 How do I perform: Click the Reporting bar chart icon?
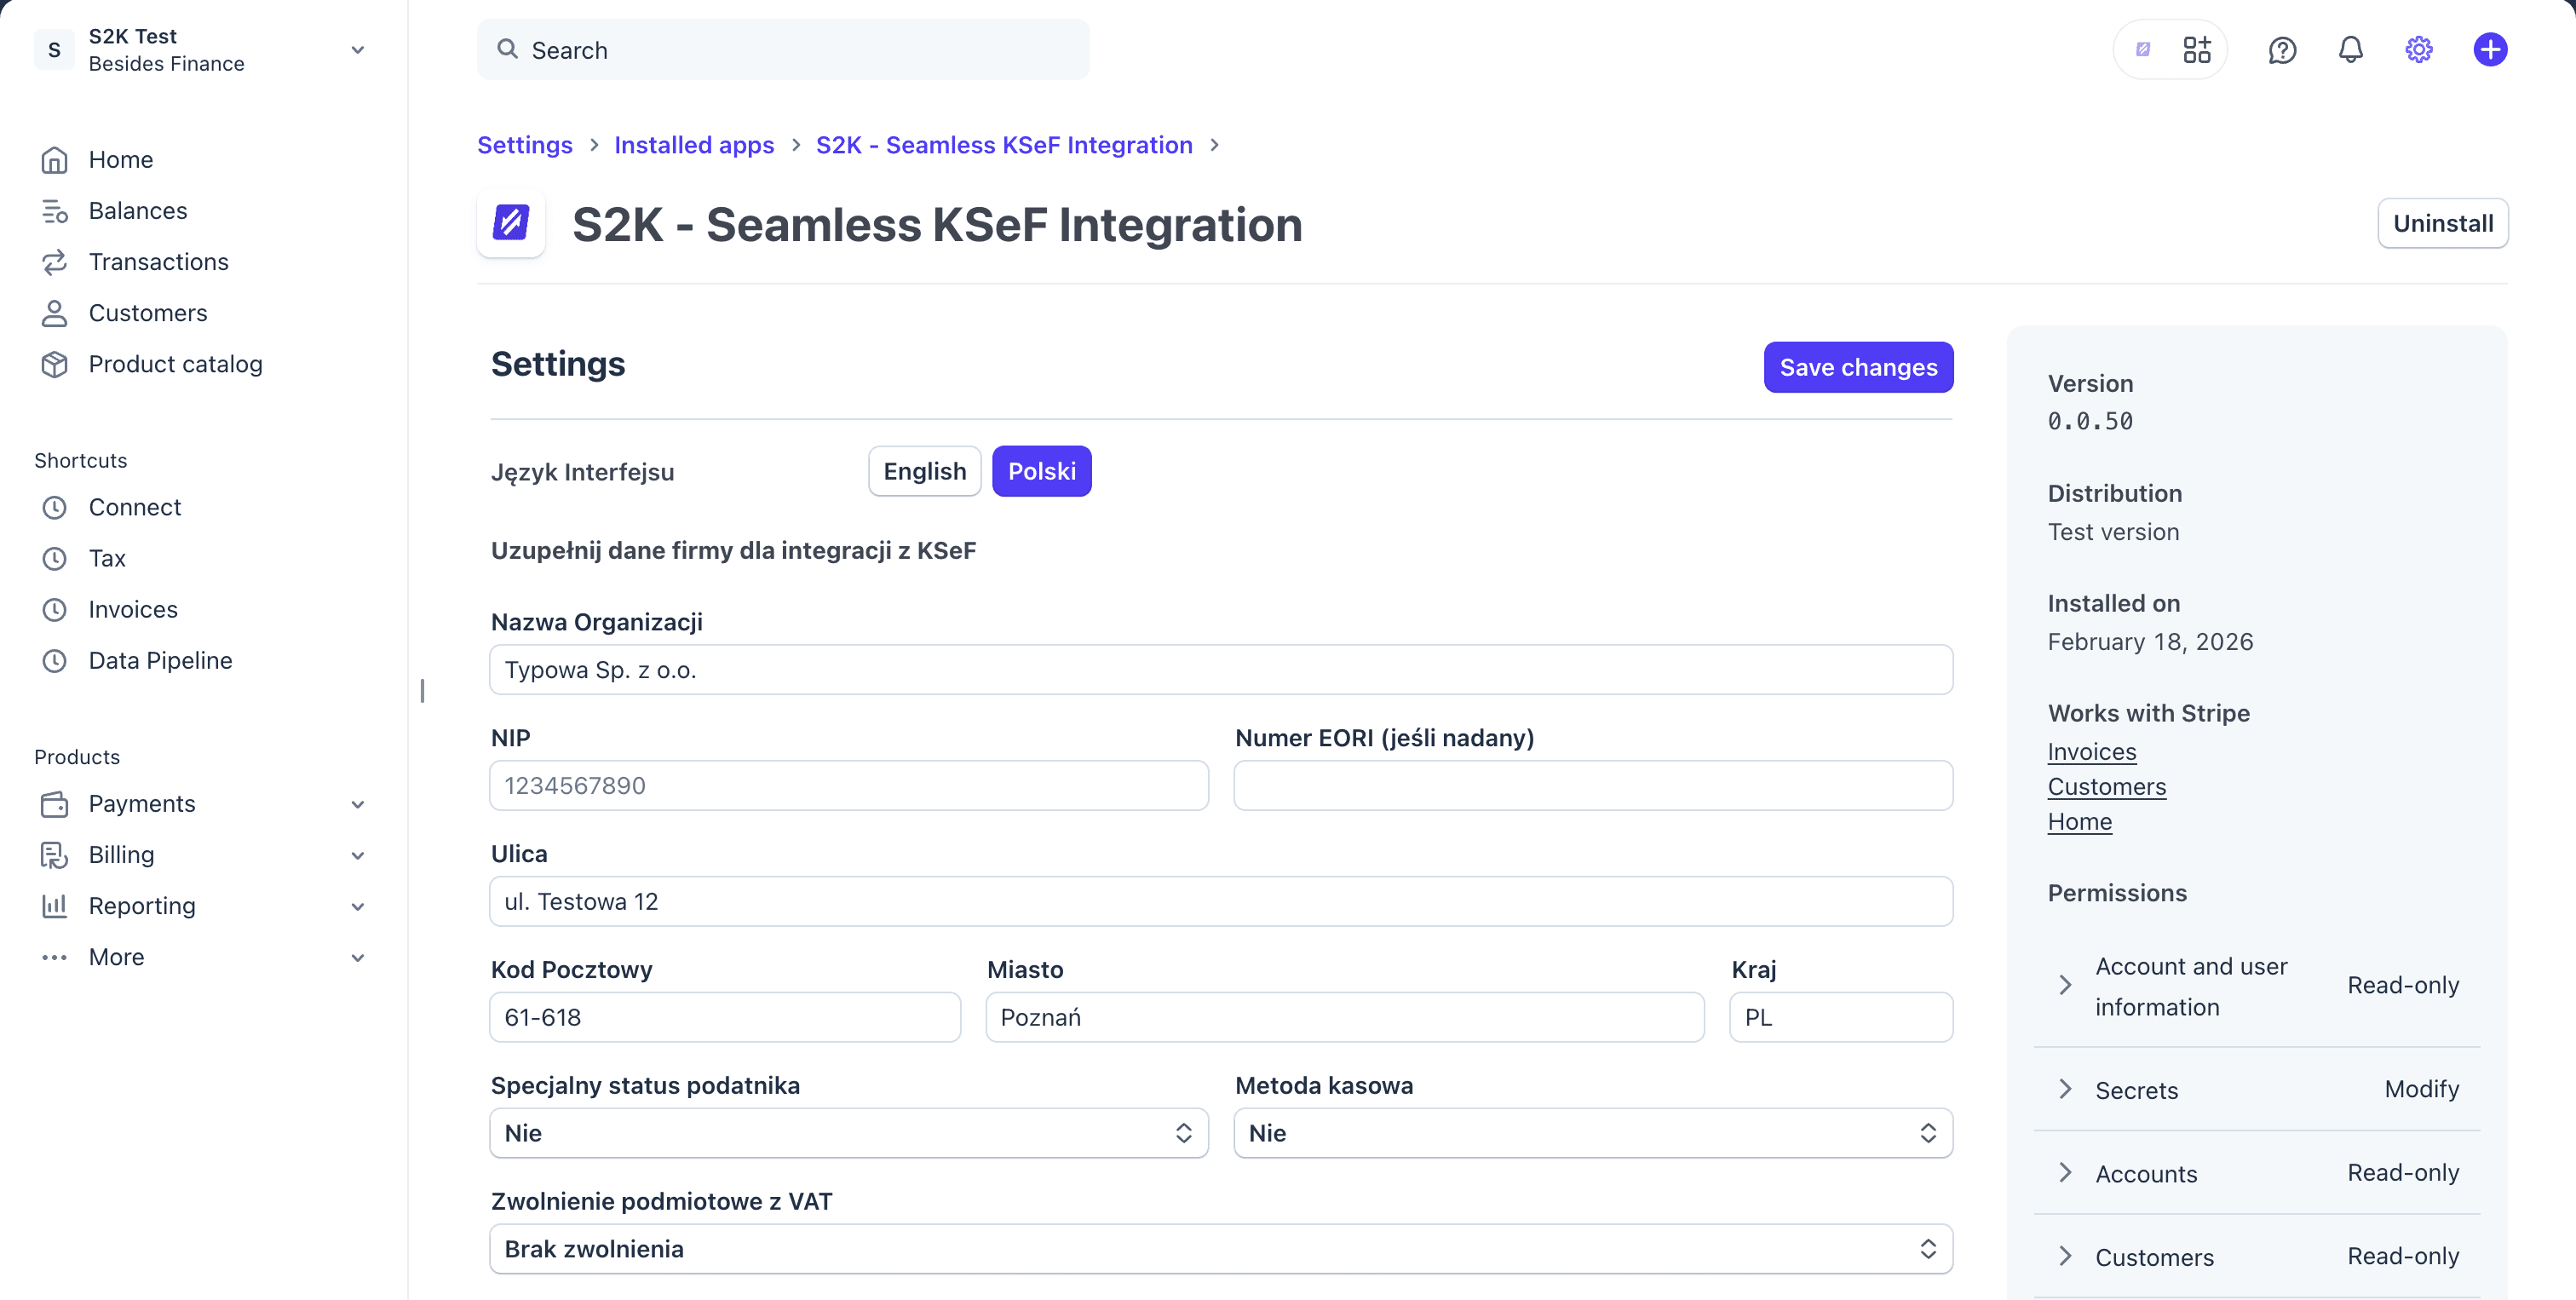point(54,906)
